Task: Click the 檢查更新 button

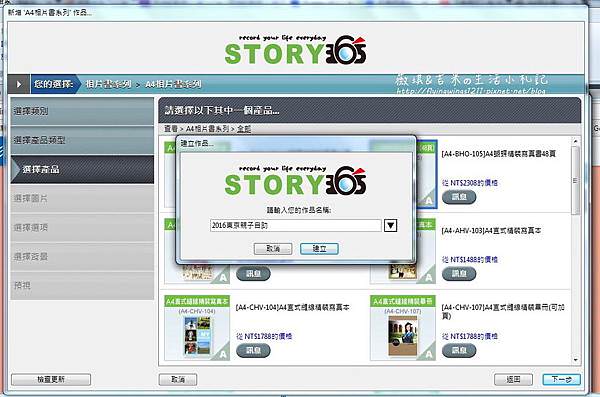Action: [51, 379]
